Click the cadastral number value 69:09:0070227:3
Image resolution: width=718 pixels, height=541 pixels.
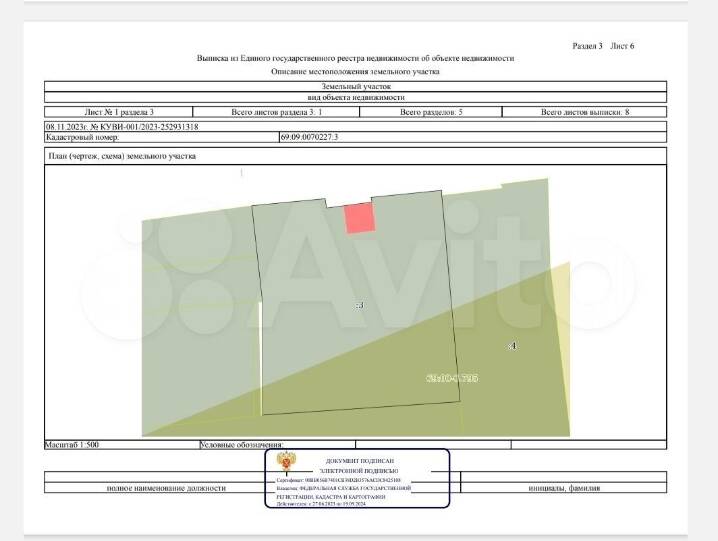coord(310,137)
